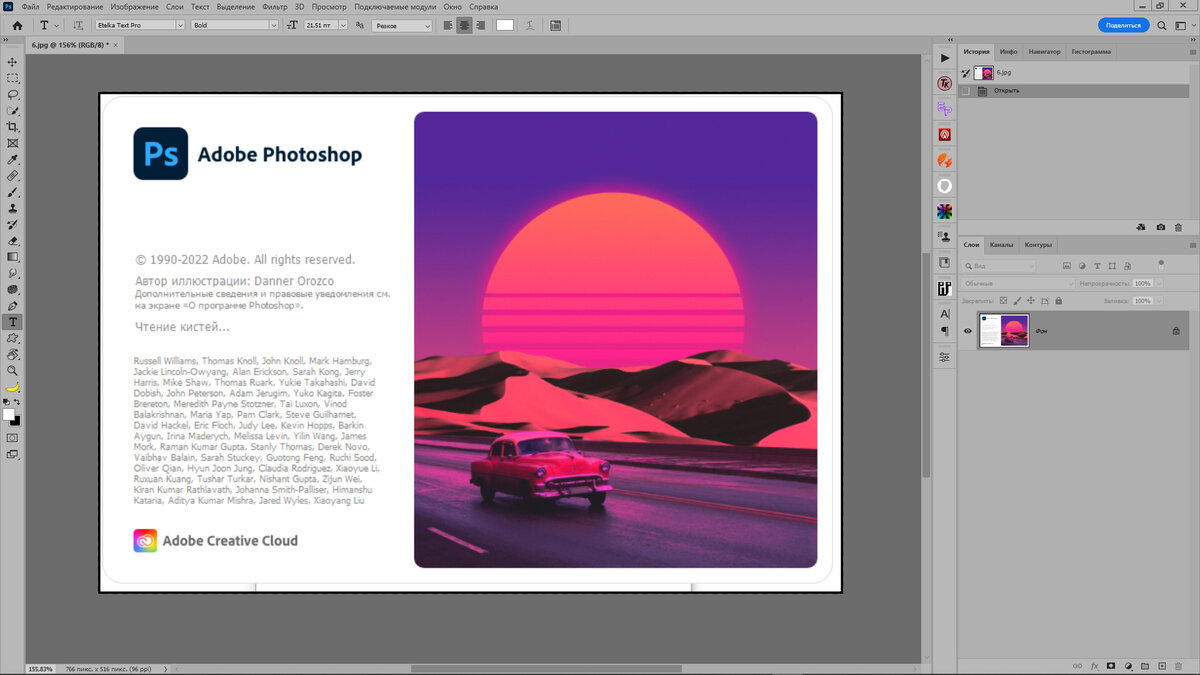Go to the Home screen icon
1200x675 pixels.
pos(17,25)
